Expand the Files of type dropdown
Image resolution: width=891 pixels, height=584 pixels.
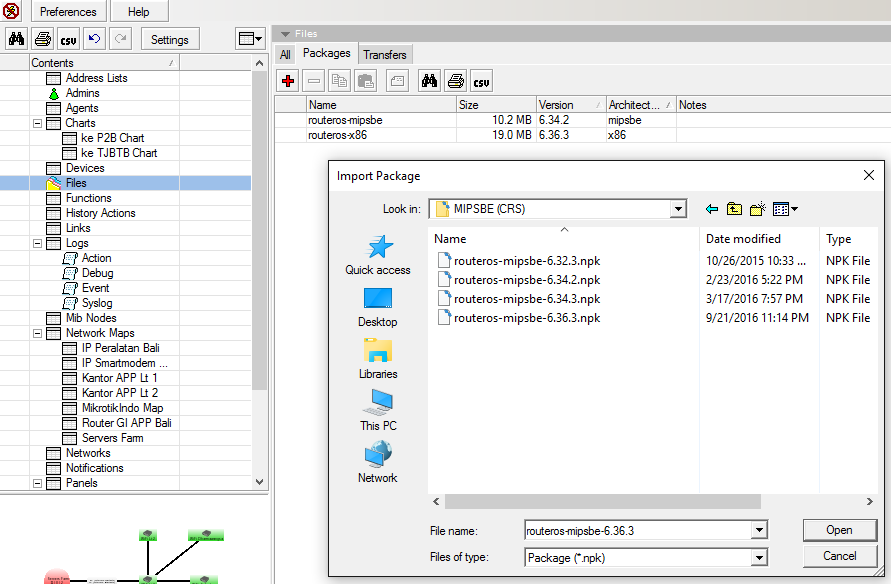tap(759, 558)
